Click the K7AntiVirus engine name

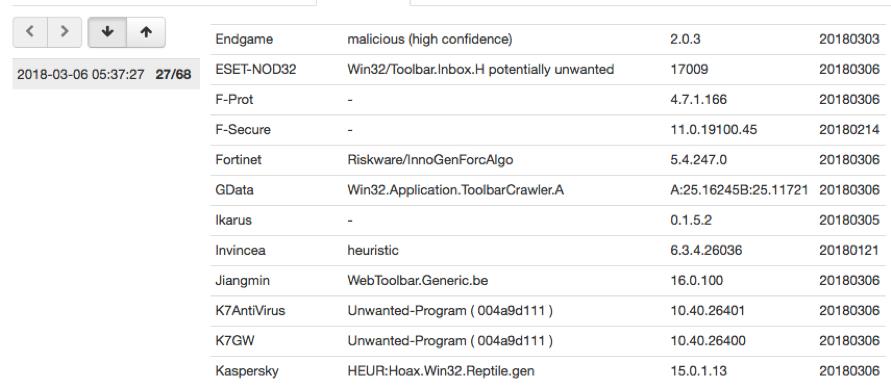tap(250, 310)
